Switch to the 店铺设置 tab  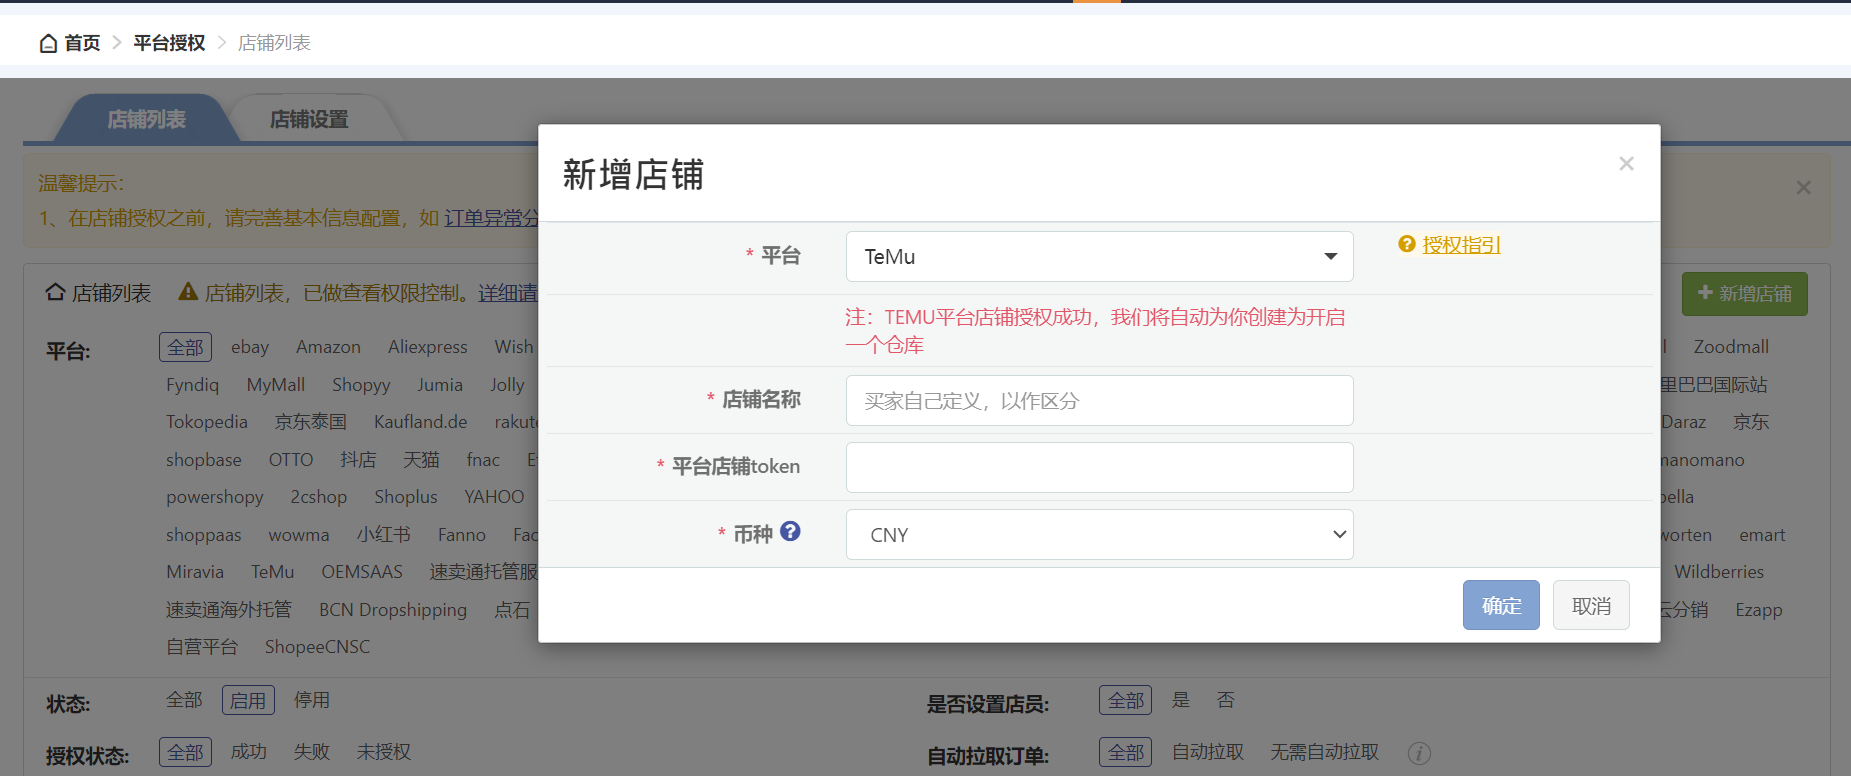pyautogui.click(x=309, y=120)
